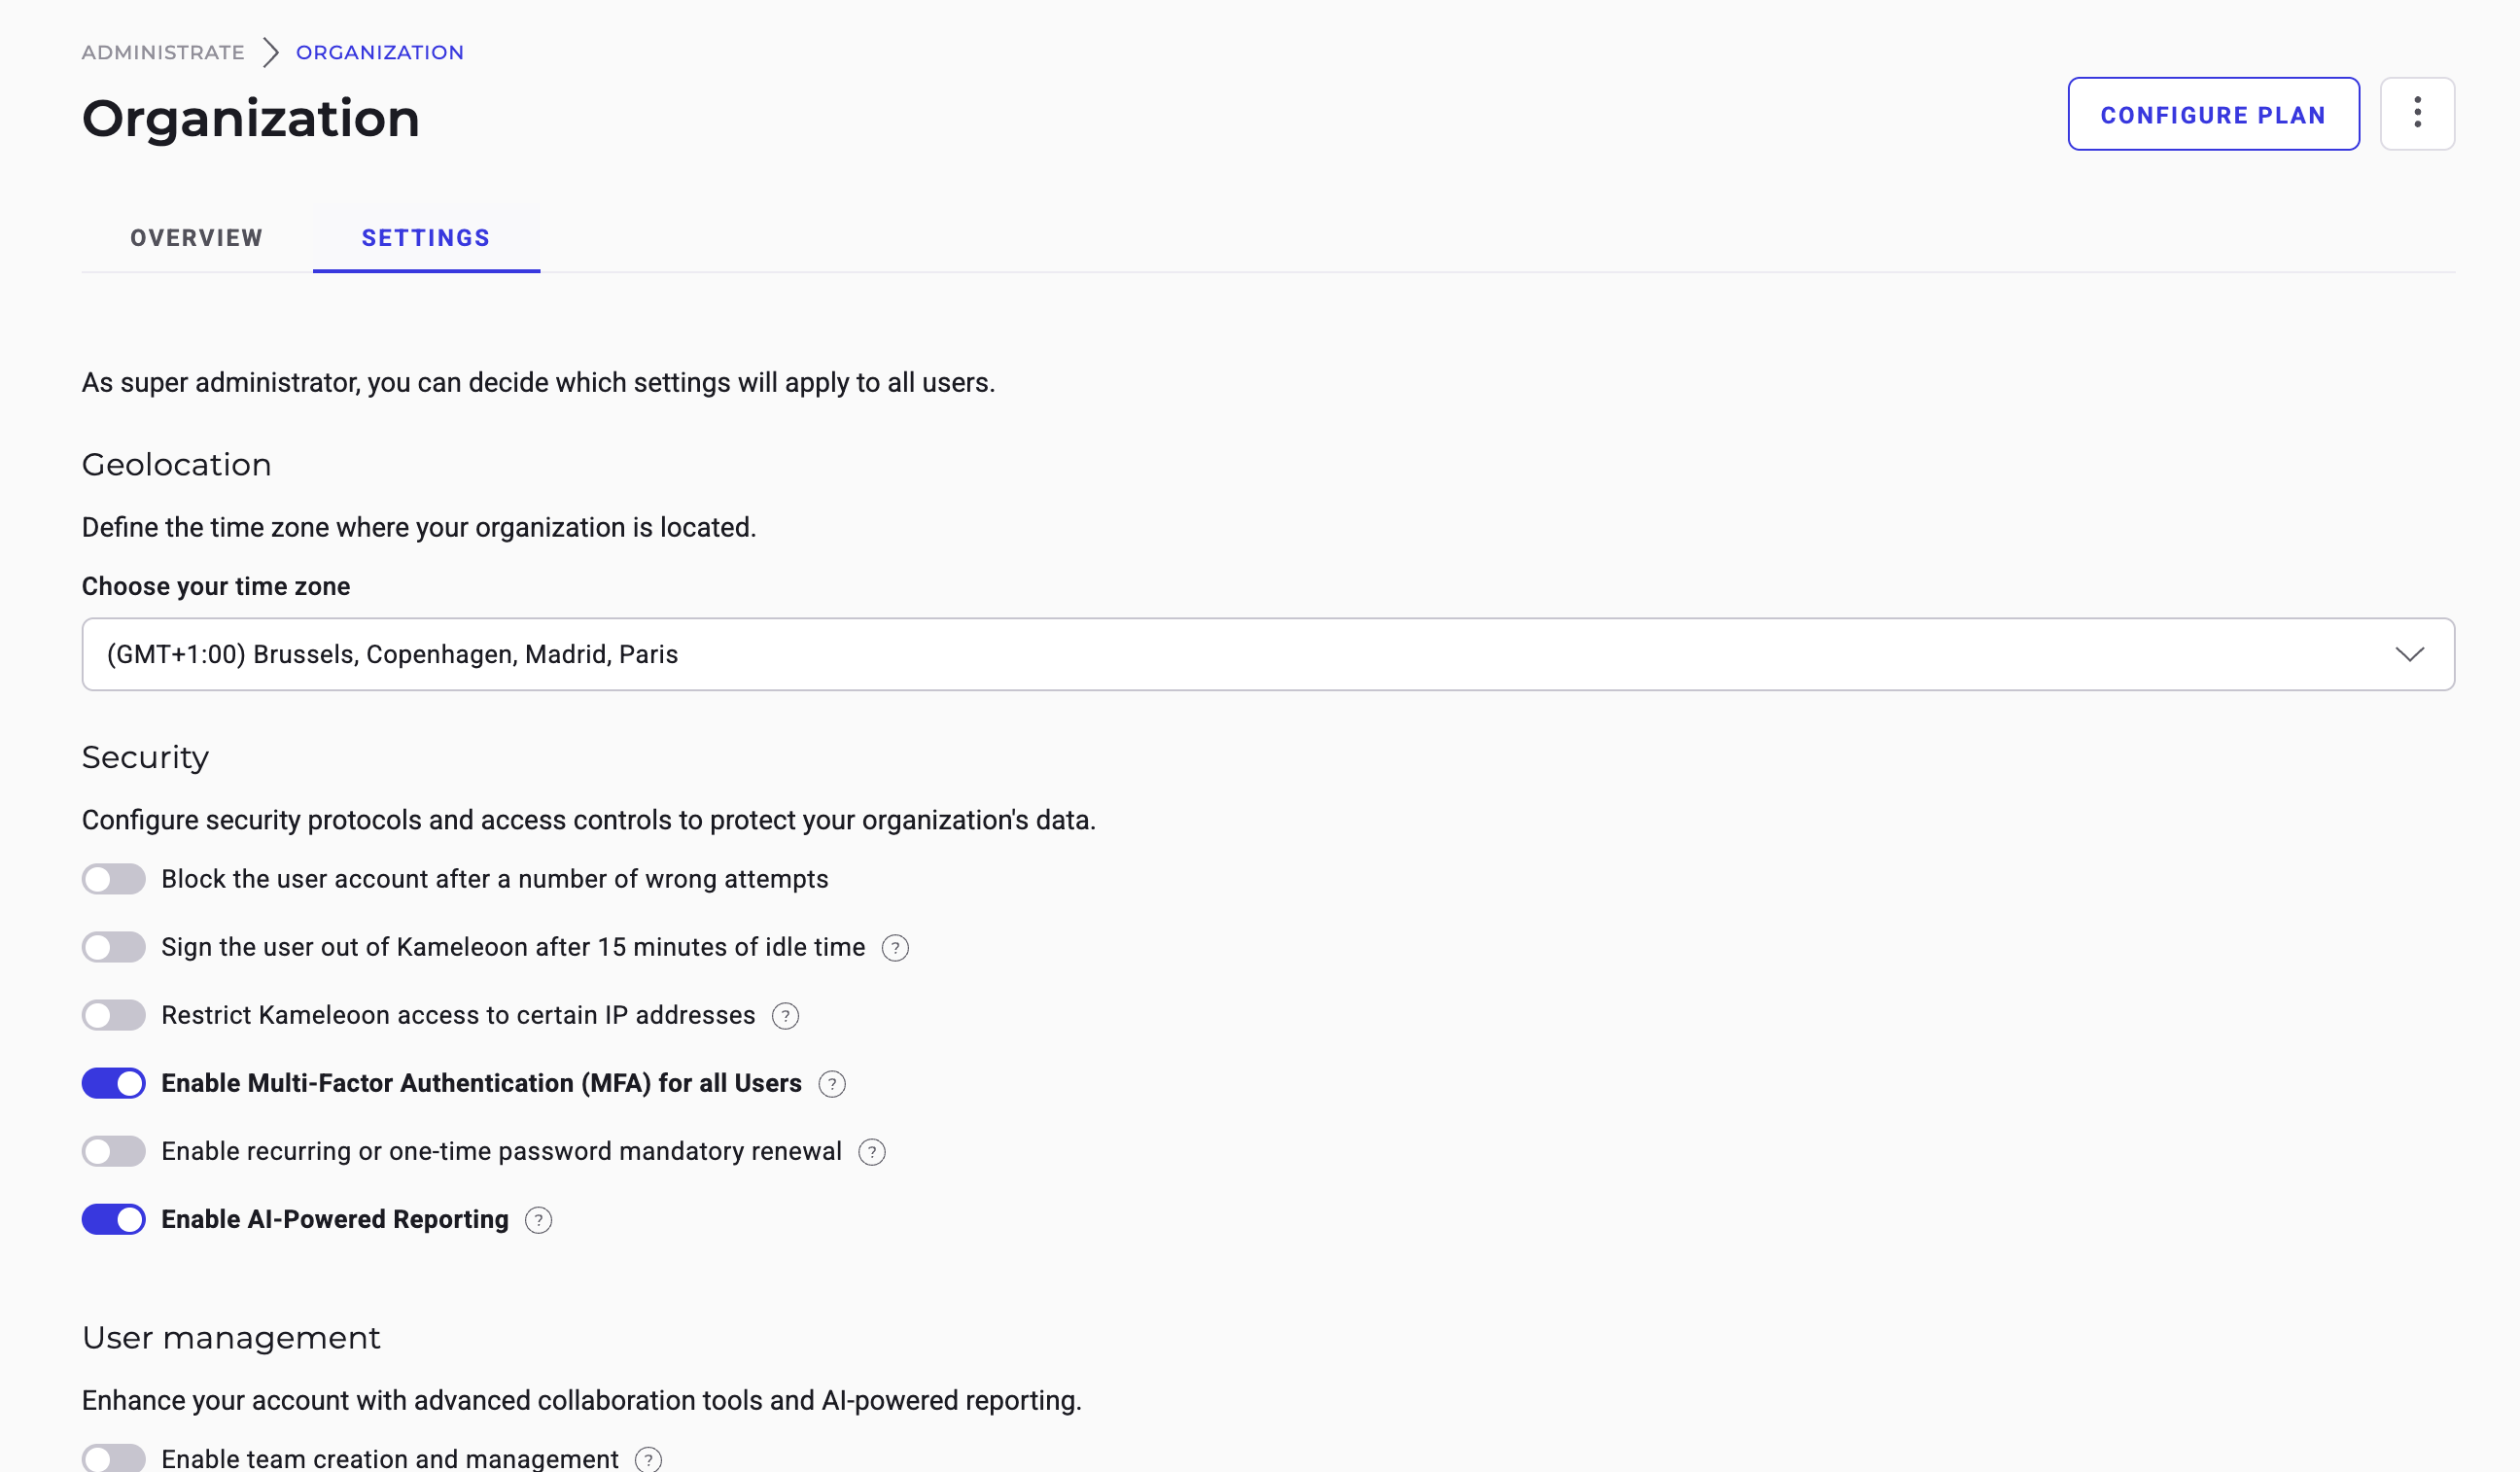Enable password mandatory renewal toggle
This screenshot has height=1472, width=2520.
114,1151
